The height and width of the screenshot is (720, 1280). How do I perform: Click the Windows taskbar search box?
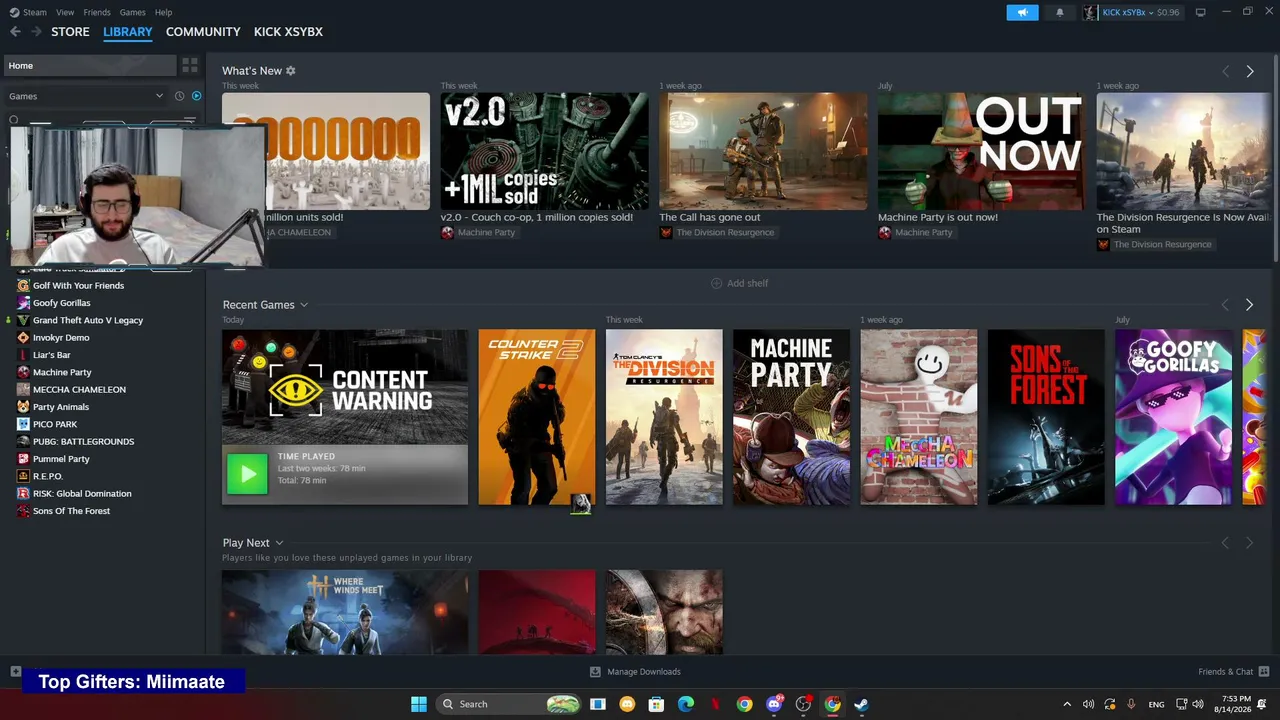(x=510, y=704)
